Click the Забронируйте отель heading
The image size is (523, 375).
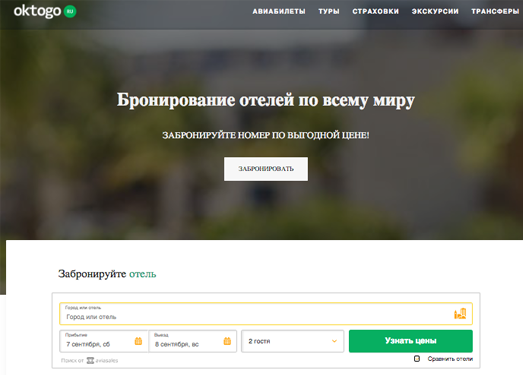pos(107,274)
